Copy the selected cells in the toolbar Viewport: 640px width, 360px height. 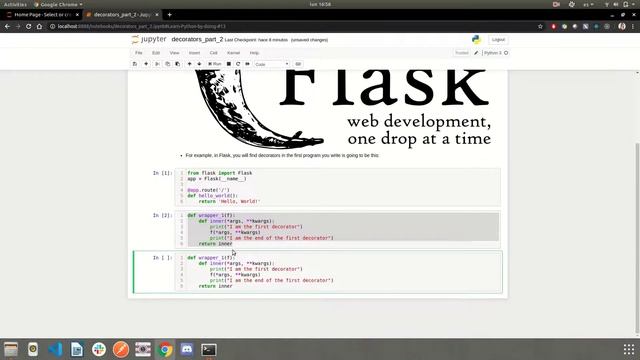click(167, 64)
